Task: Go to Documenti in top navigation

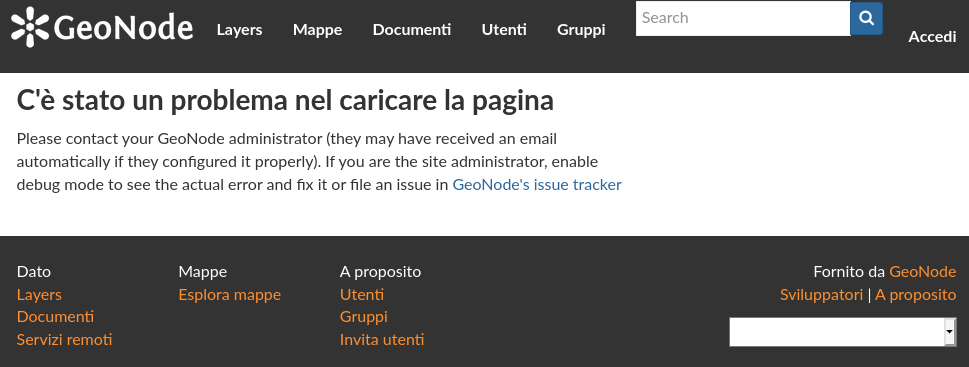Action: [x=412, y=30]
